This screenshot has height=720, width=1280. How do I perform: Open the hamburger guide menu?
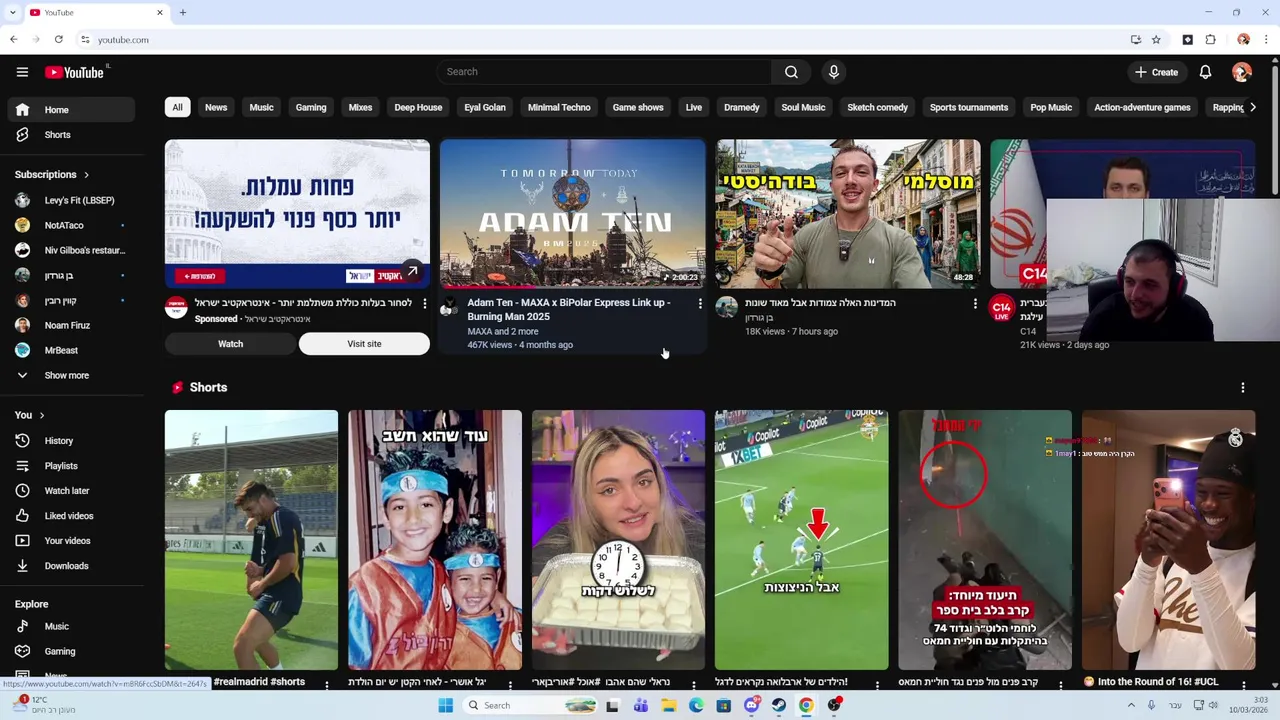point(22,72)
